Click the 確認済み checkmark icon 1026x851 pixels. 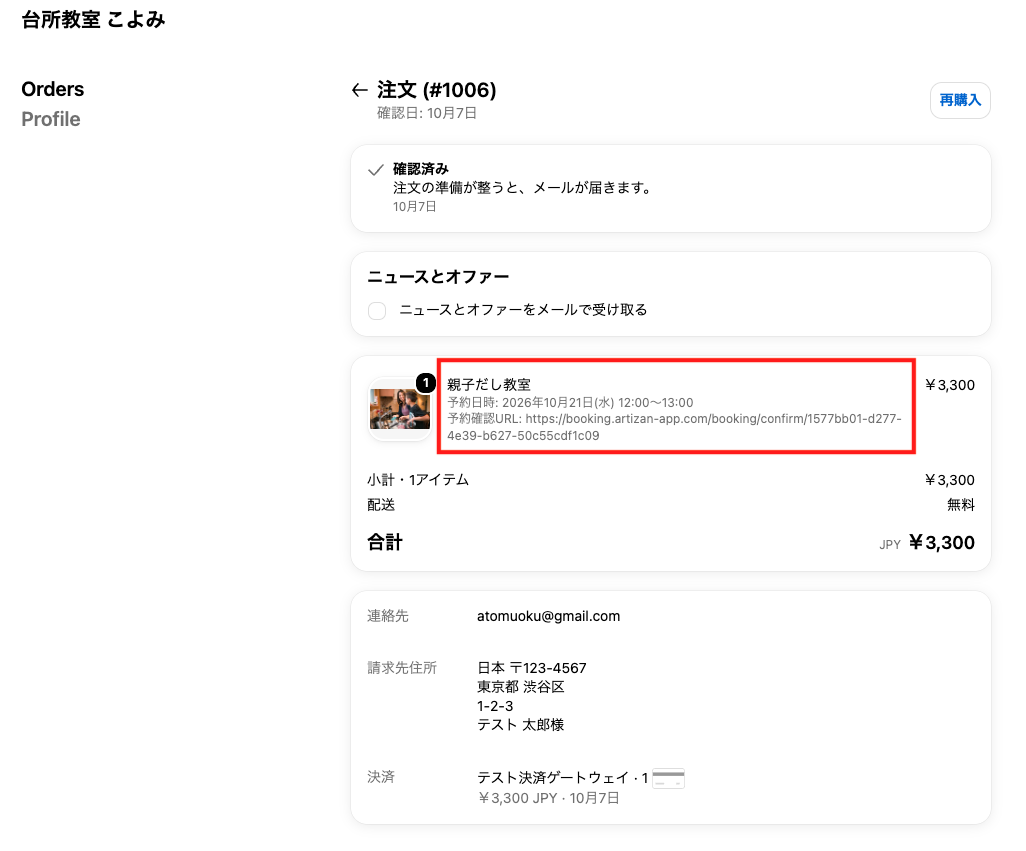(x=376, y=170)
